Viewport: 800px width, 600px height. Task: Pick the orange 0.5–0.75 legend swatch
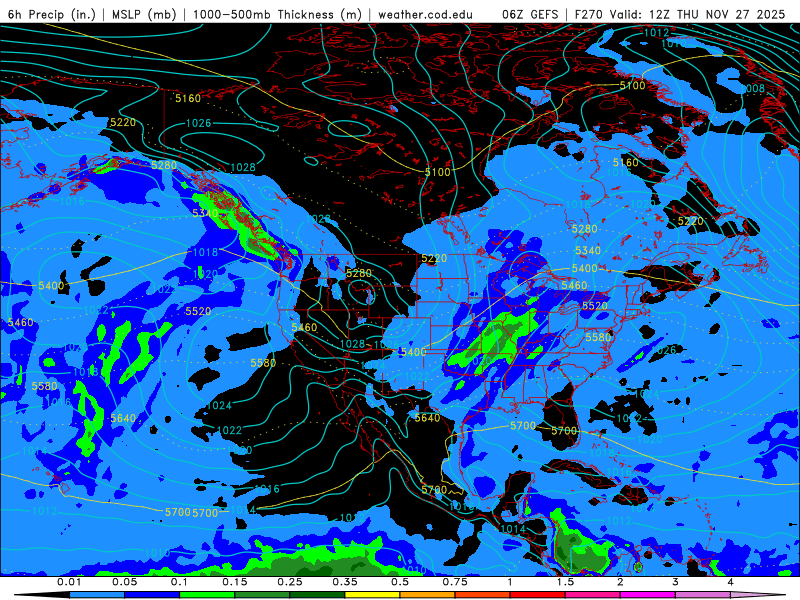pos(428,595)
